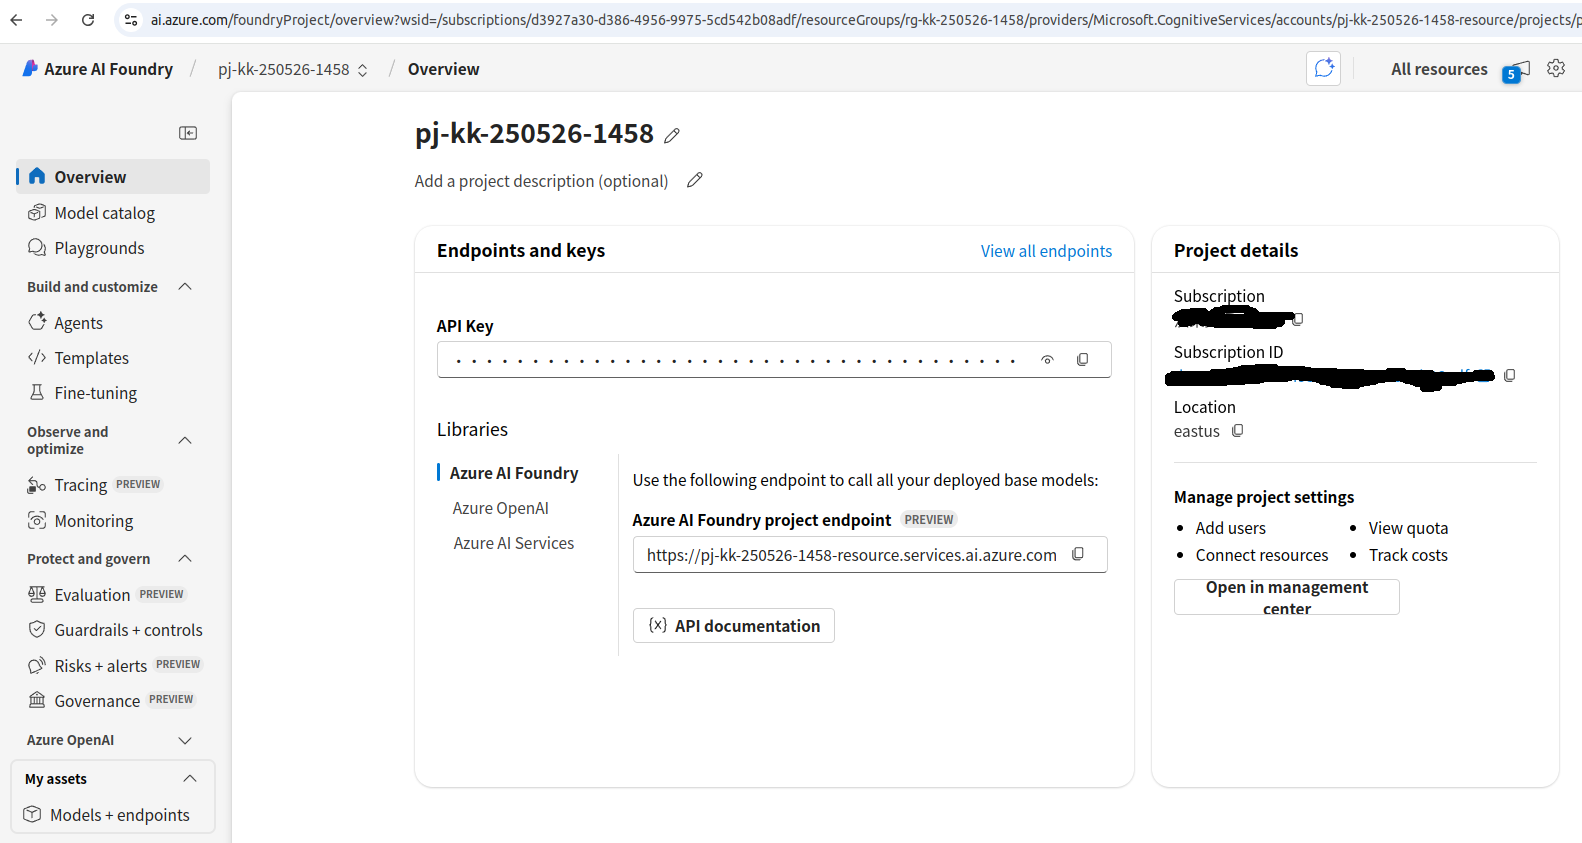Select Overview in the sidebar
The image size is (1582, 843).
[113, 177]
